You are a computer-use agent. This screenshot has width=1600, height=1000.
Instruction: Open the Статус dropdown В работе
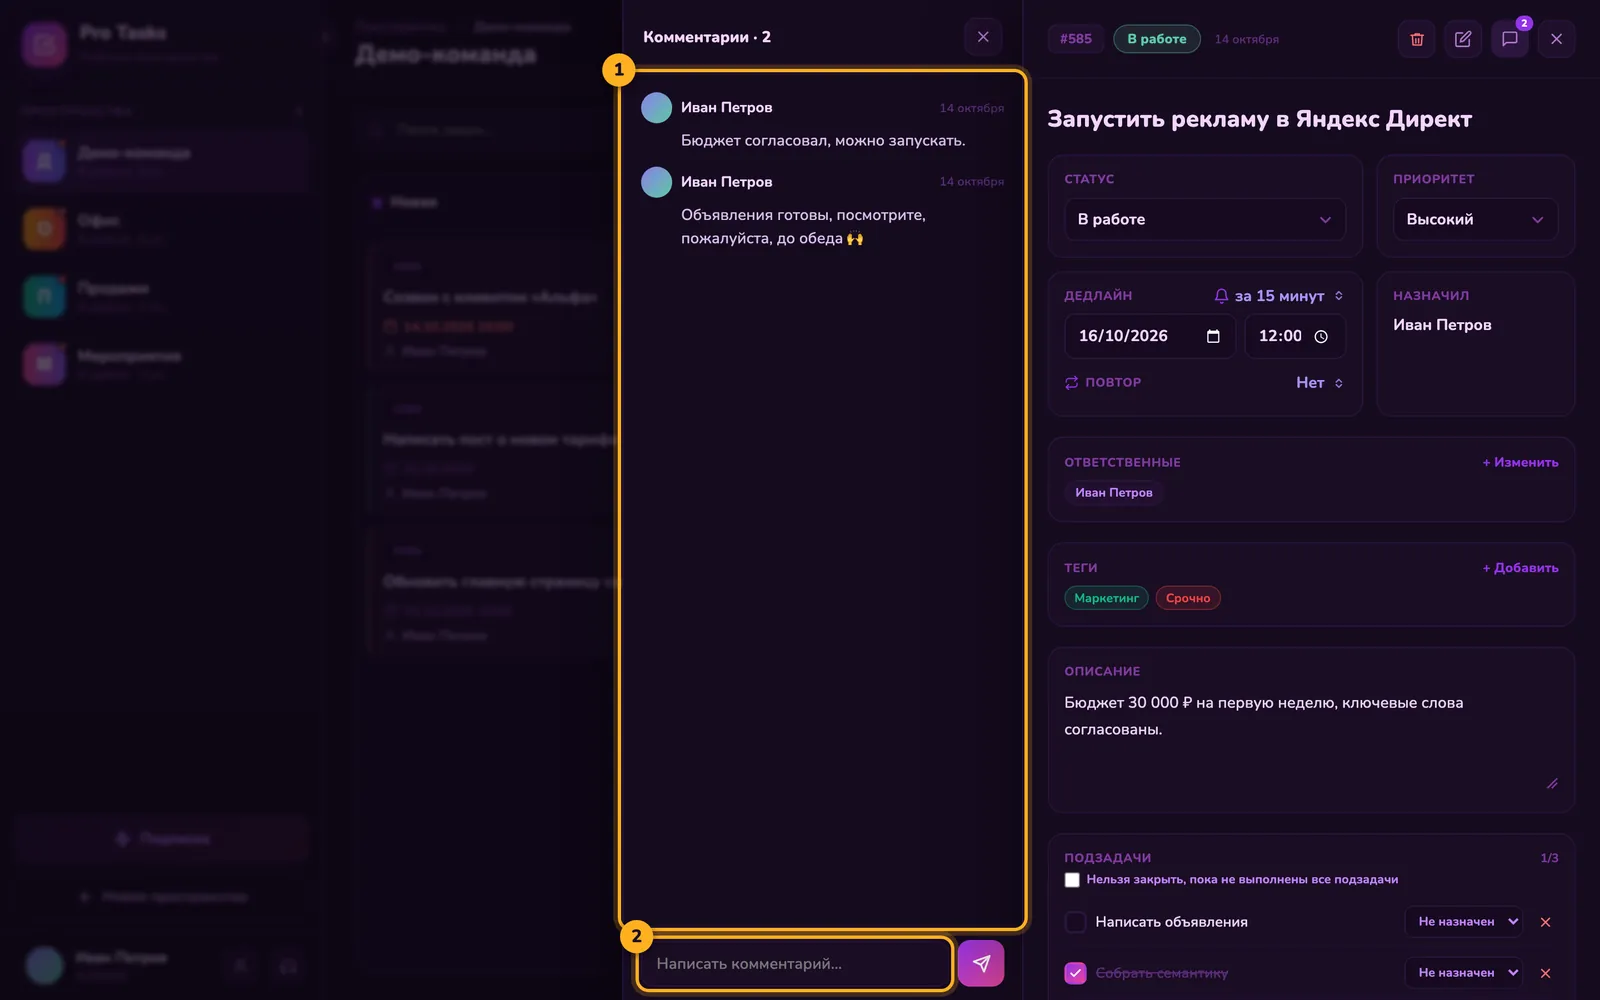pos(1205,219)
